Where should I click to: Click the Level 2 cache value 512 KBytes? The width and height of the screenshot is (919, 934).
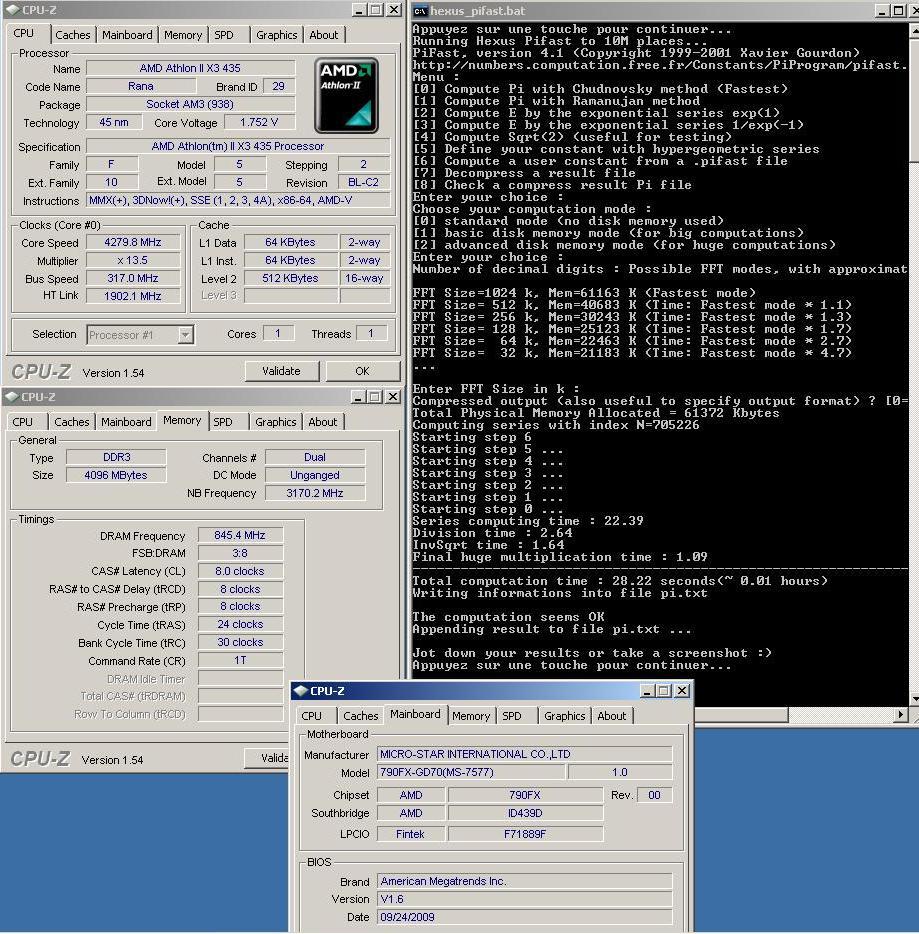(290, 278)
